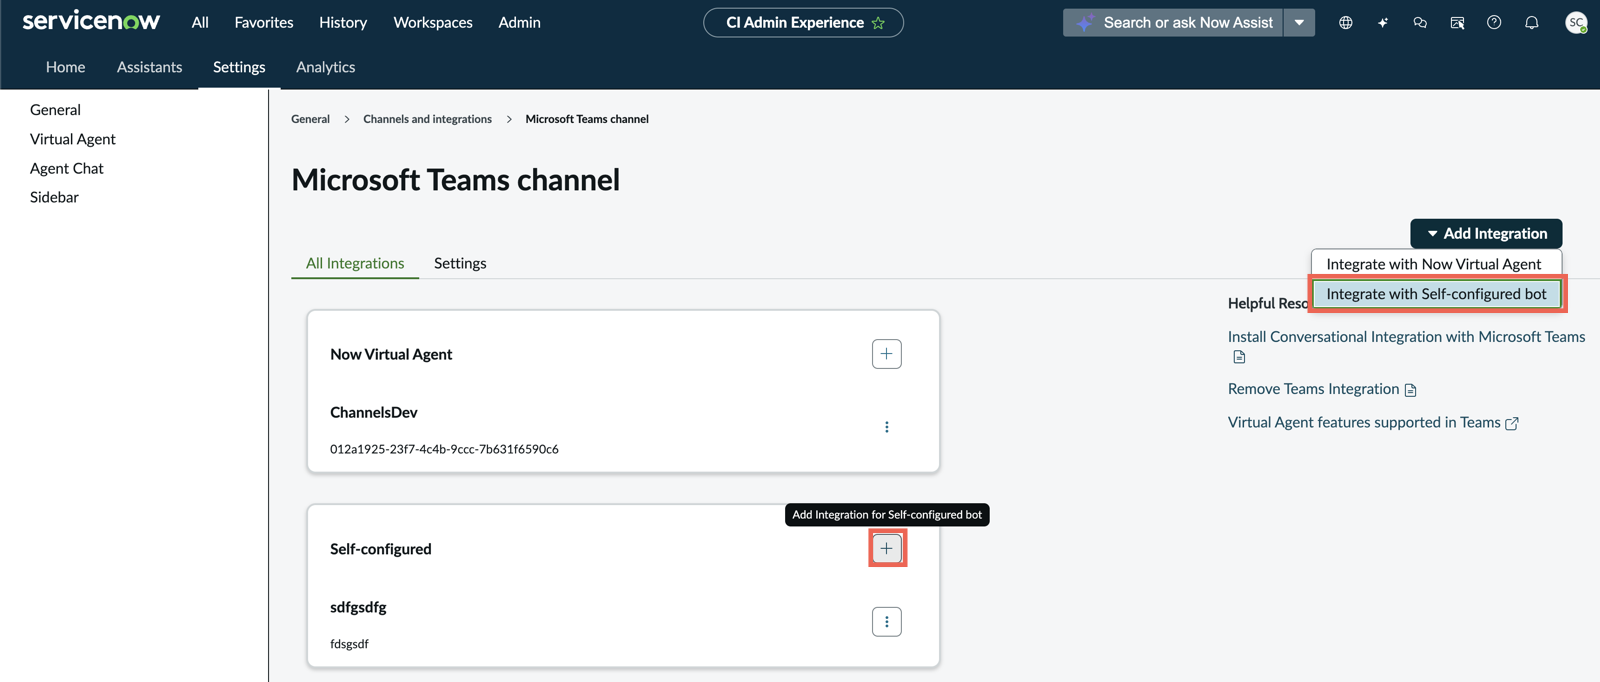The image size is (1600, 682).
Task: Star CI Admin Experience as favorite
Action: [x=878, y=23]
